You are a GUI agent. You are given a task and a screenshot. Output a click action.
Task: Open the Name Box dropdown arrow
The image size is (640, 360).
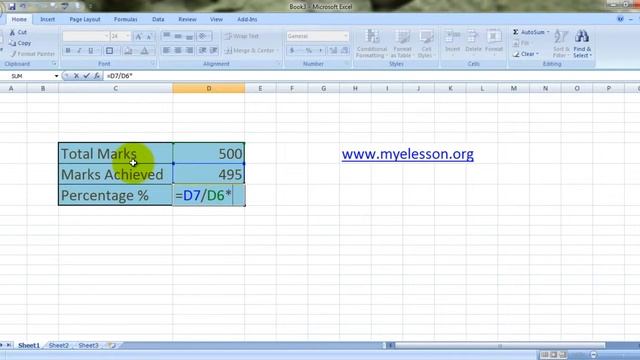pos(56,76)
